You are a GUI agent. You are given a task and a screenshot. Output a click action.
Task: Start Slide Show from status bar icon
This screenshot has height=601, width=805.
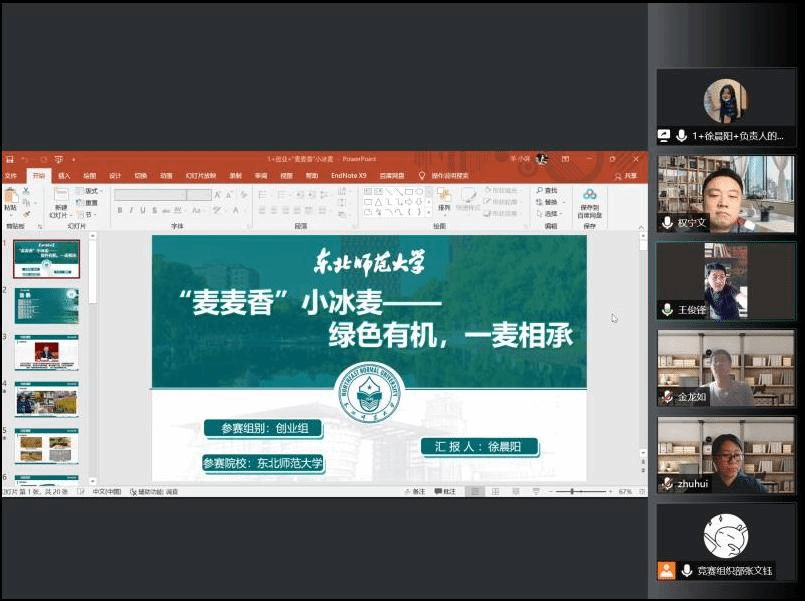pos(535,492)
